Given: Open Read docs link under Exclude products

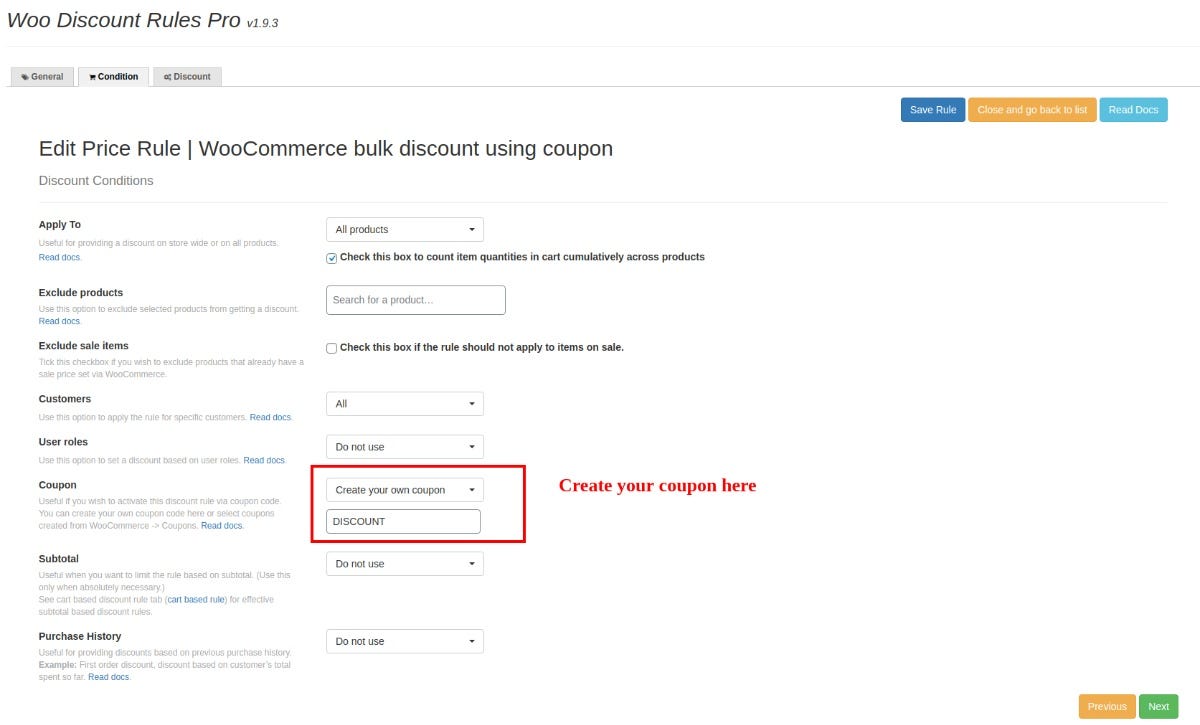Looking at the screenshot, I should [x=60, y=321].
